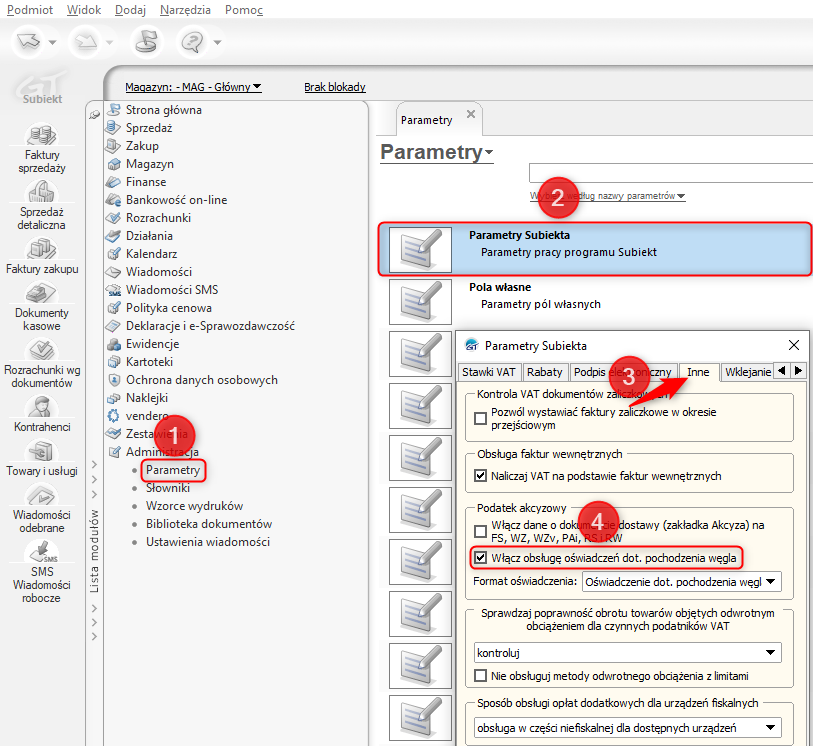Open Wiadomości odebrane shortcut icon
813x746 pixels.
(41, 495)
